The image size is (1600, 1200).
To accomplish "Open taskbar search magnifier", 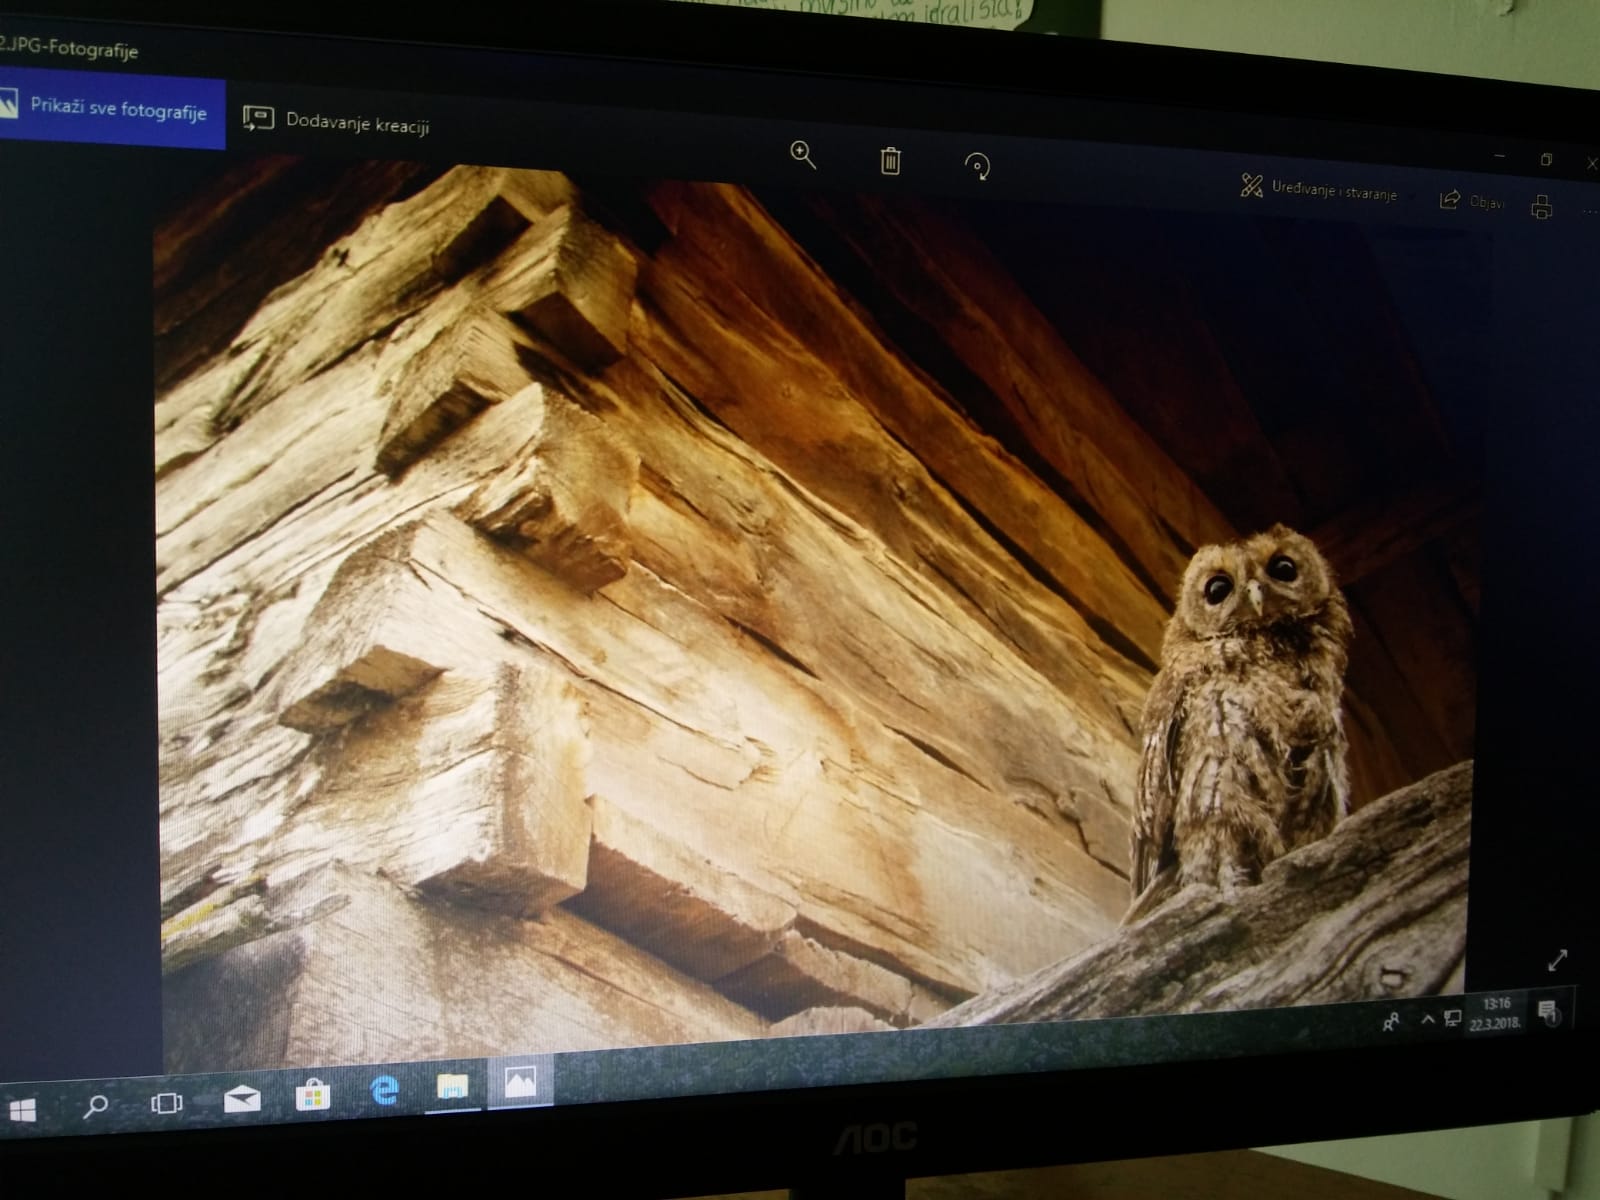I will [96, 1106].
